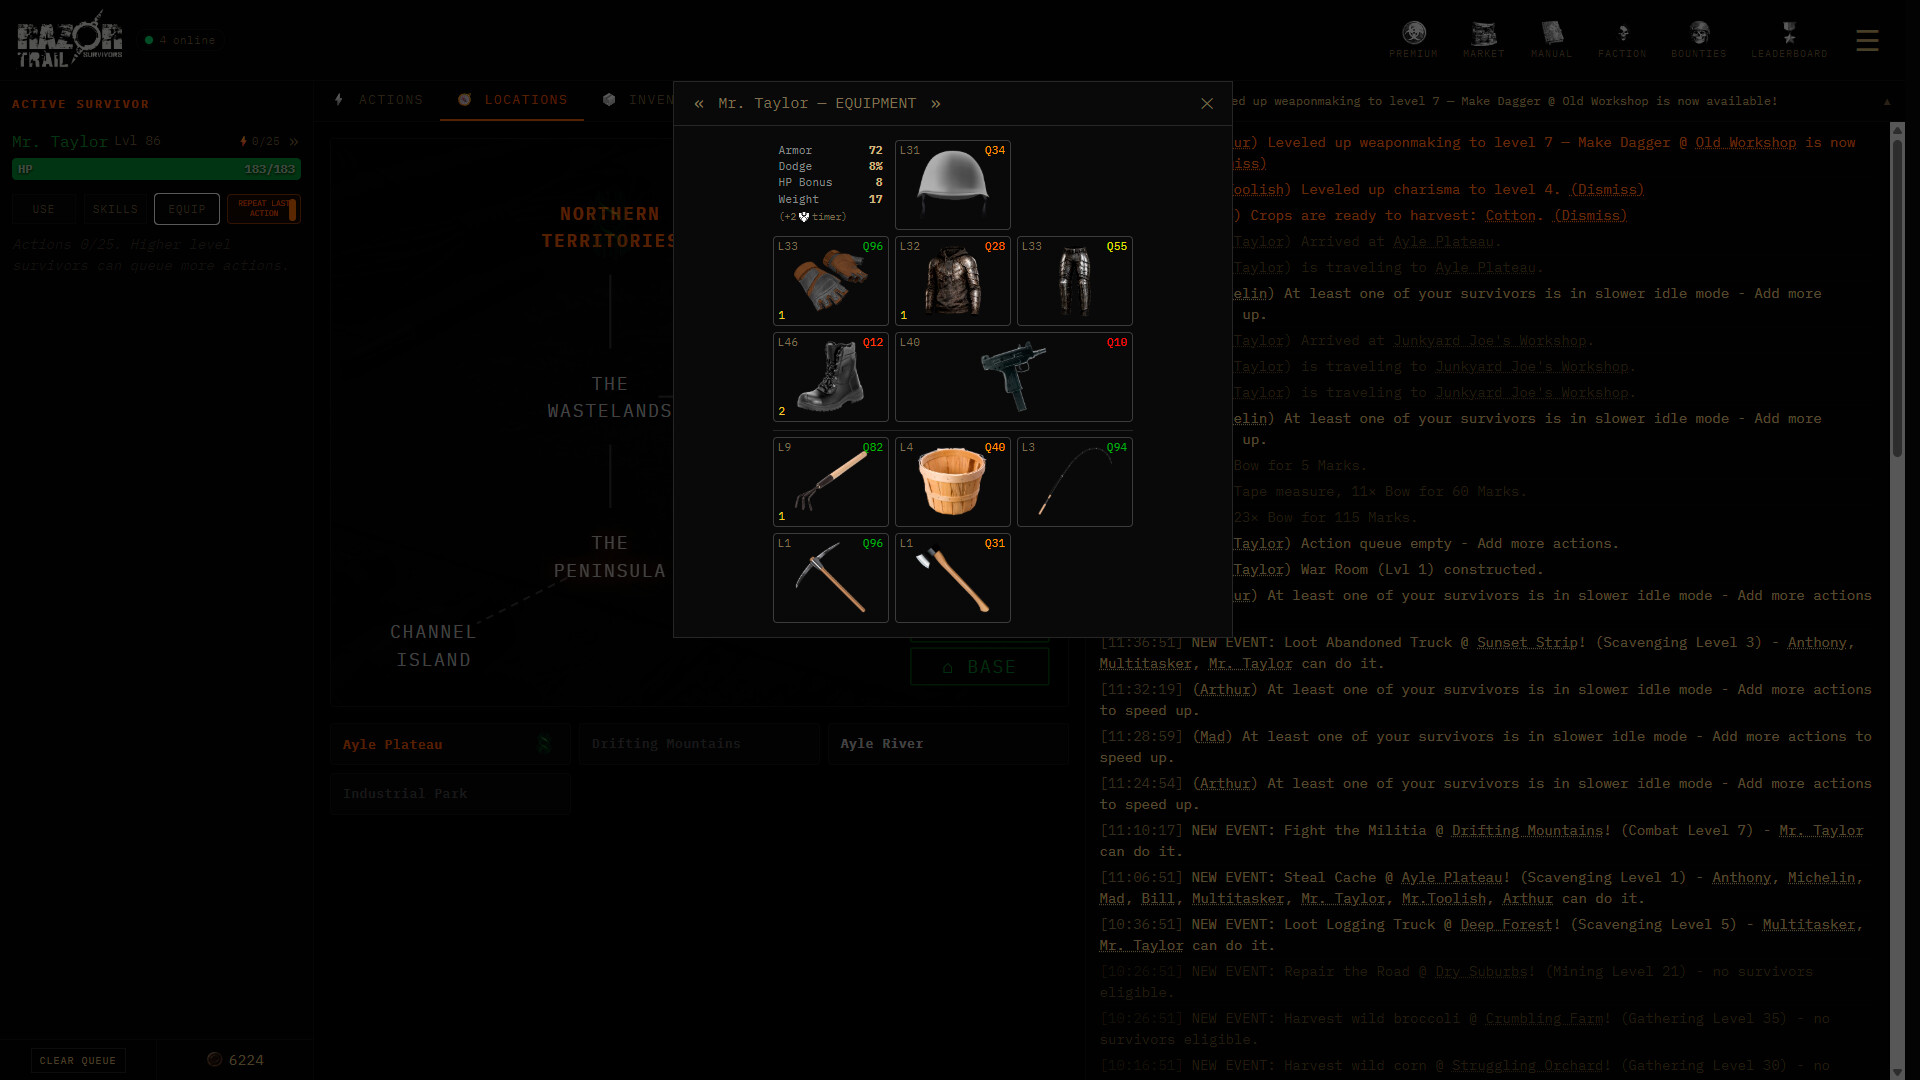
Task: Open the Old Workshop log link
Action: 1745,143
